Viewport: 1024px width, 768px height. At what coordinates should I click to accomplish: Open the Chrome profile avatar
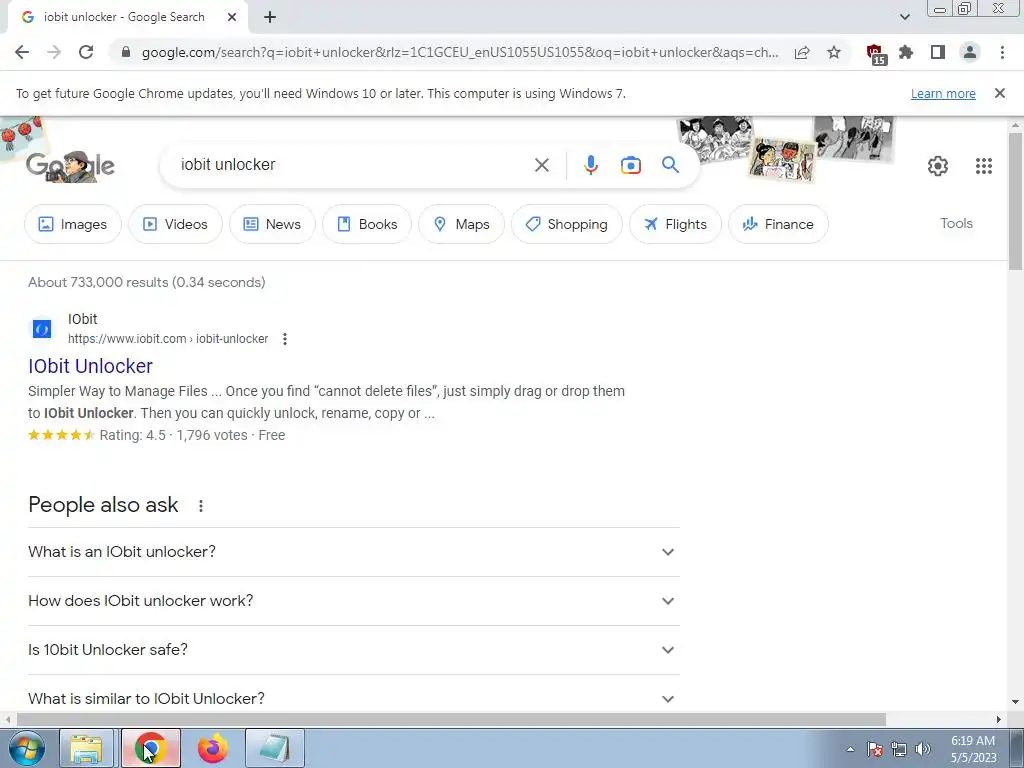point(970,52)
